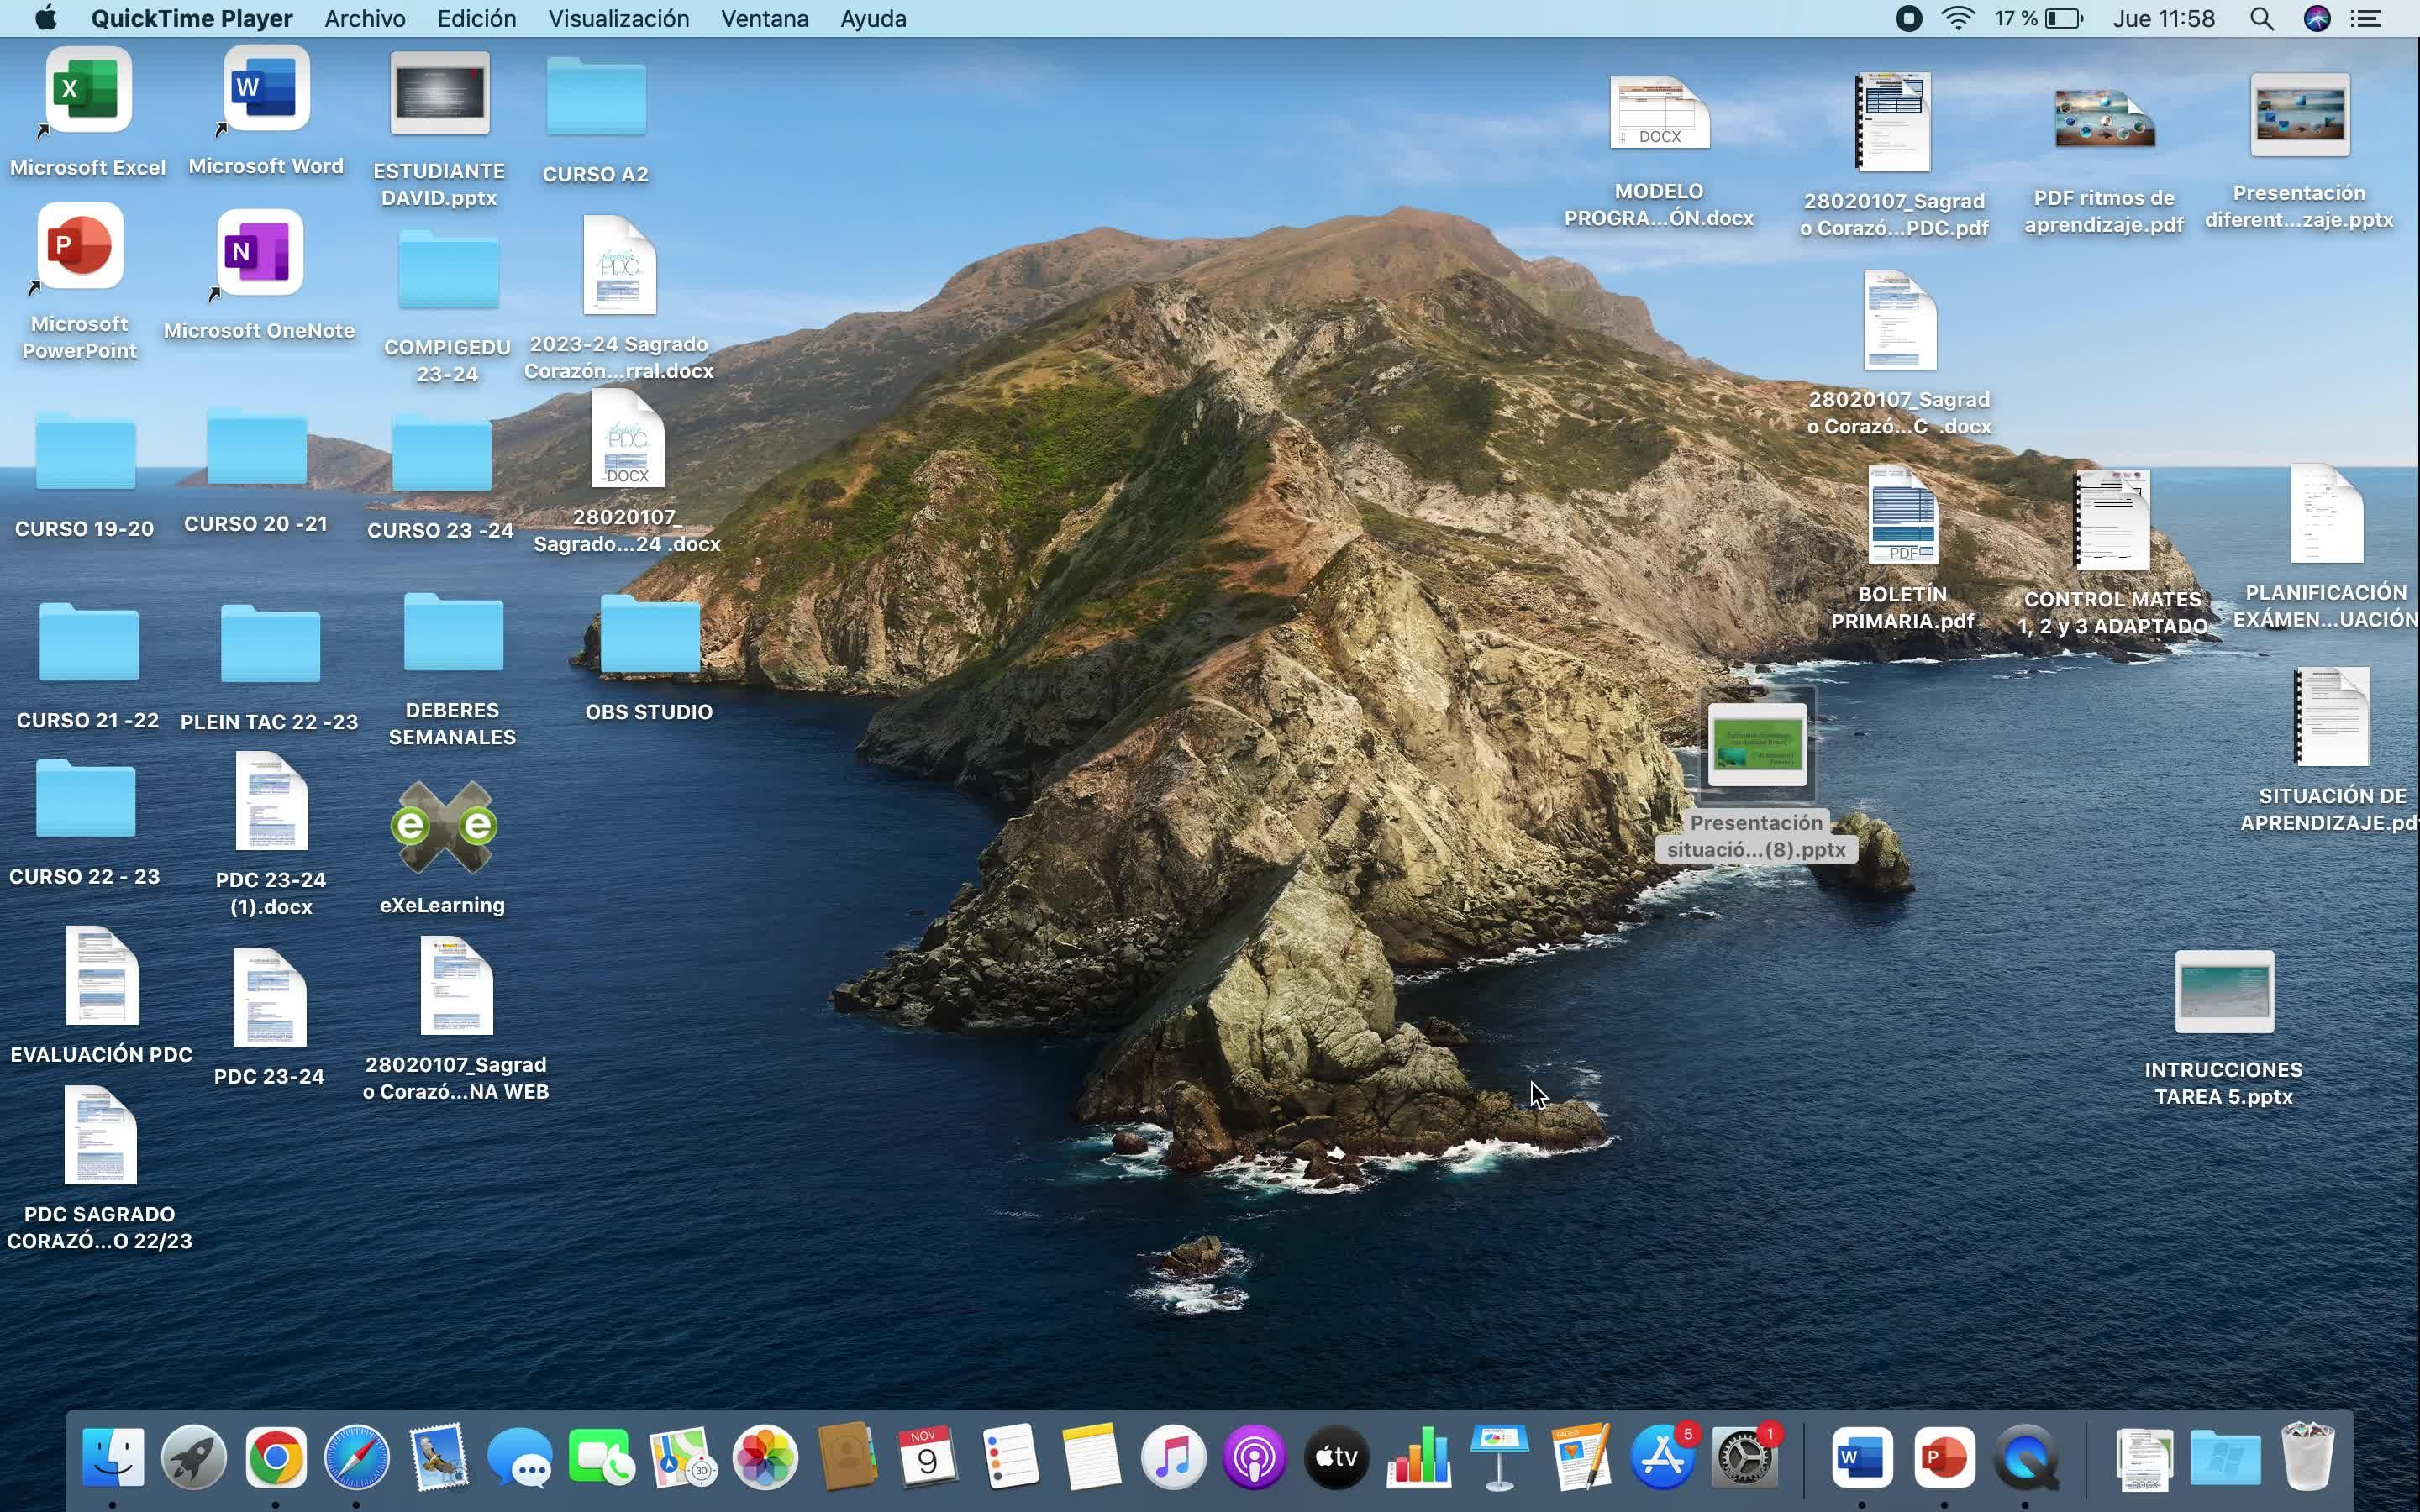Open Podcasts app from the Dock

click(1254, 1457)
